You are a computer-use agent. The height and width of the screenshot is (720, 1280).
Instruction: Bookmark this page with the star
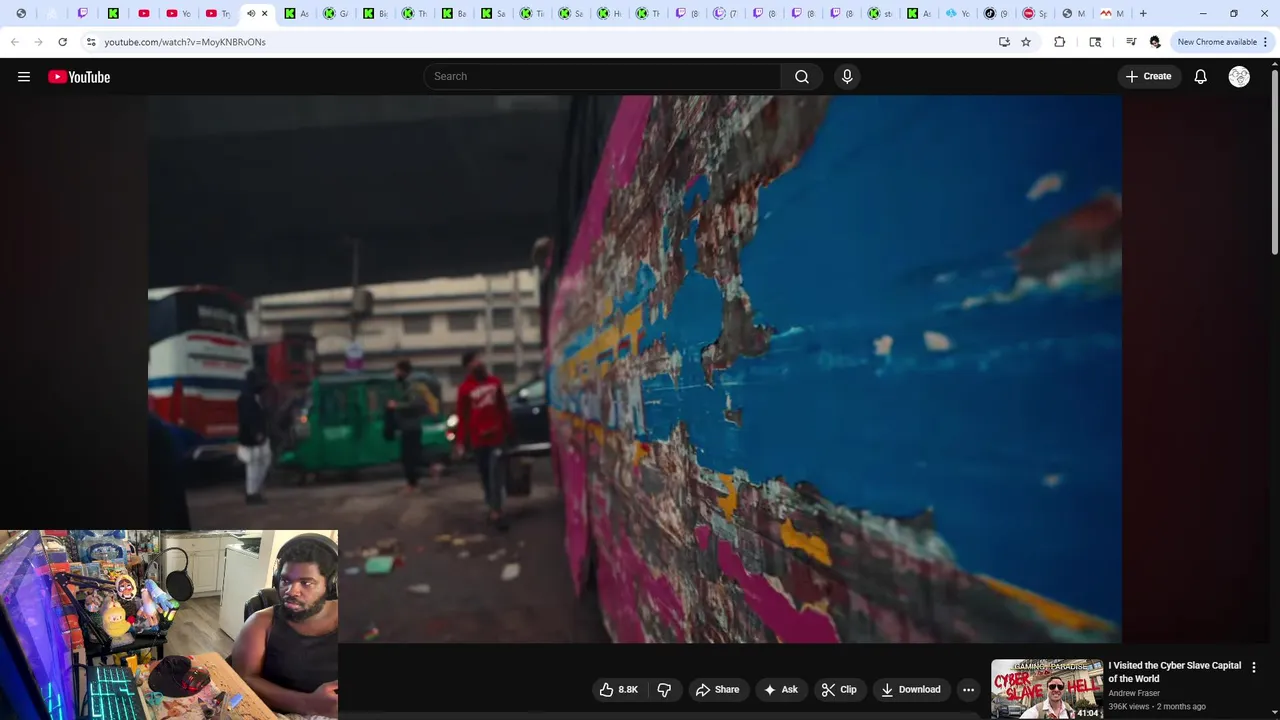1026,42
